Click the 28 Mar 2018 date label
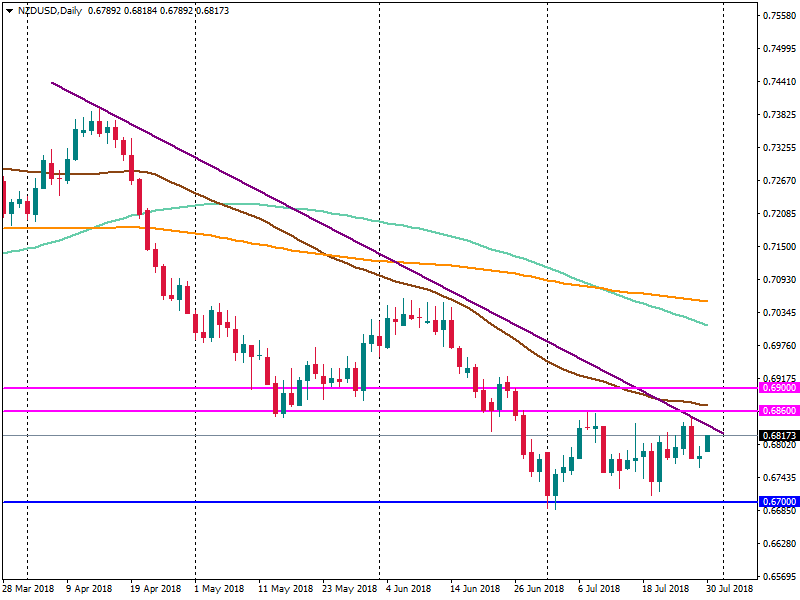The height and width of the screenshot is (600, 800). tap(29, 589)
